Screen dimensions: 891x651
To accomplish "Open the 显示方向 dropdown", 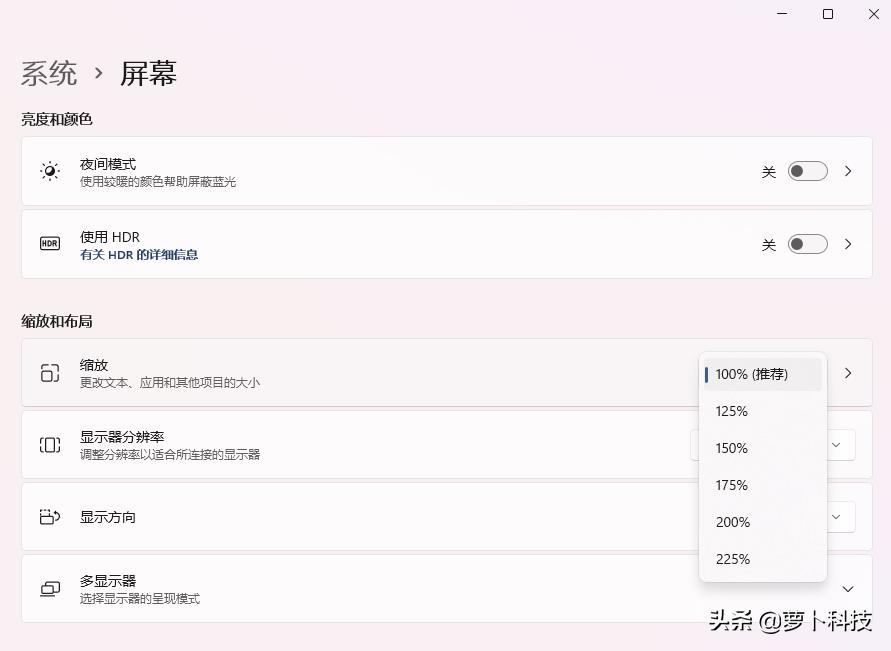I will pos(838,517).
